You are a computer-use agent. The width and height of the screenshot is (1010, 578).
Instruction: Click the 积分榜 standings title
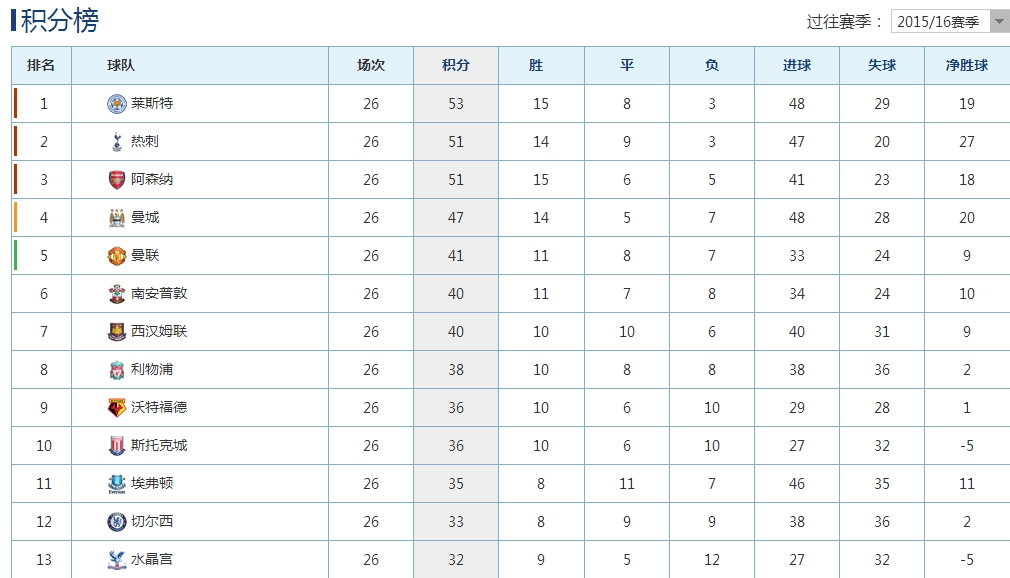coord(60,20)
